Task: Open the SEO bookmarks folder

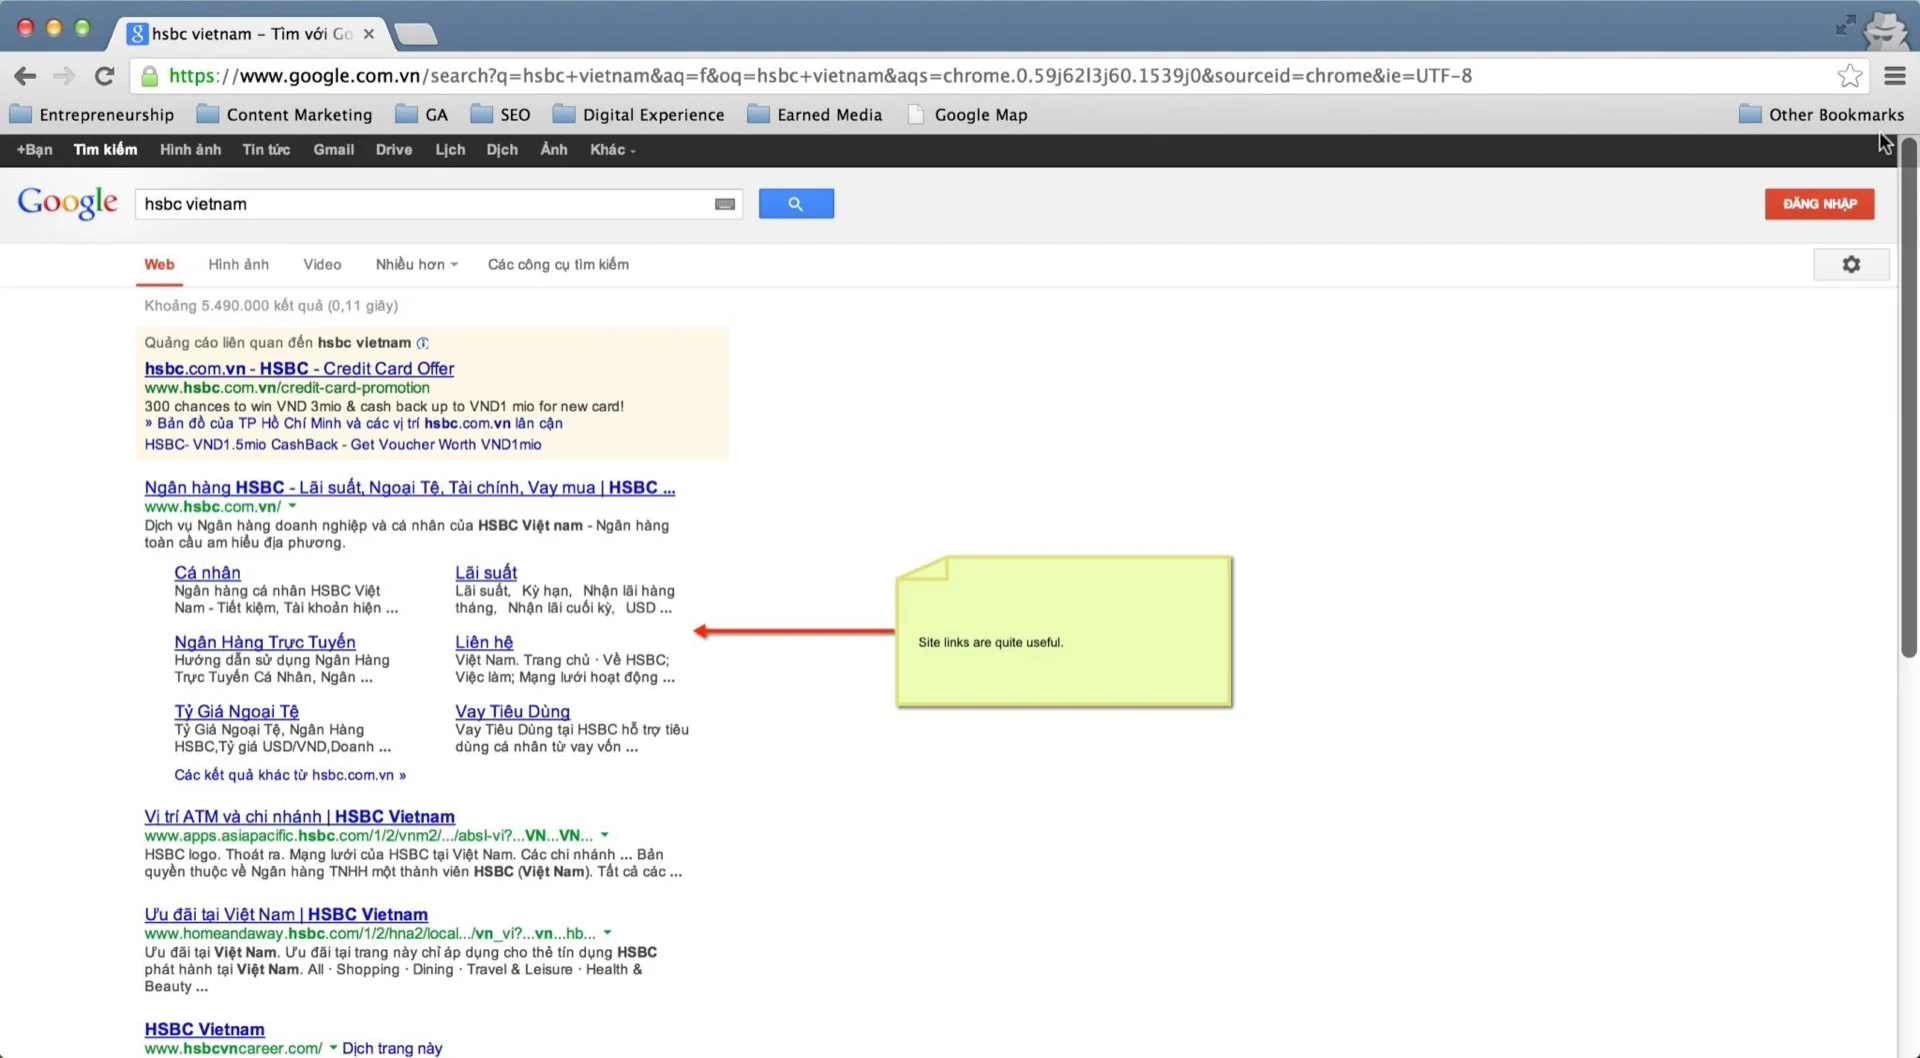Action: coord(501,115)
